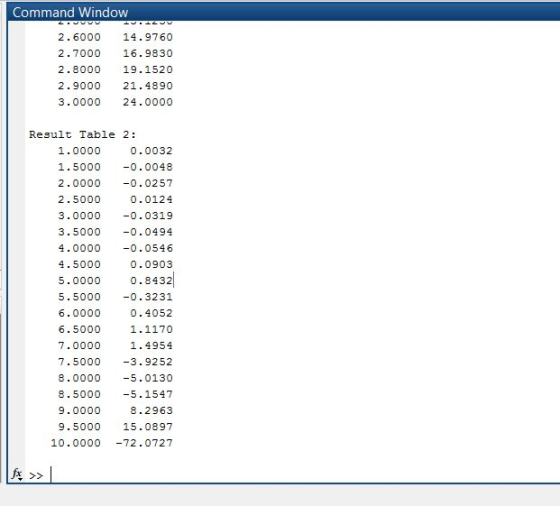Viewport: 560px width, 506px height.
Task: Click the value 1.4954
Action: pyautogui.click(x=151, y=346)
